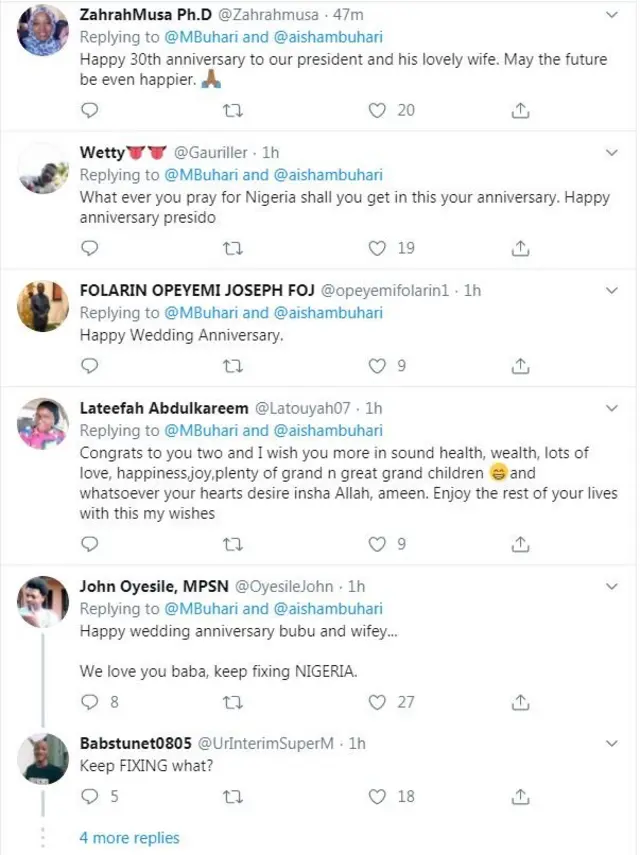Retweet Babstunet0805's reply
The image size is (640, 855).
click(x=232, y=798)
